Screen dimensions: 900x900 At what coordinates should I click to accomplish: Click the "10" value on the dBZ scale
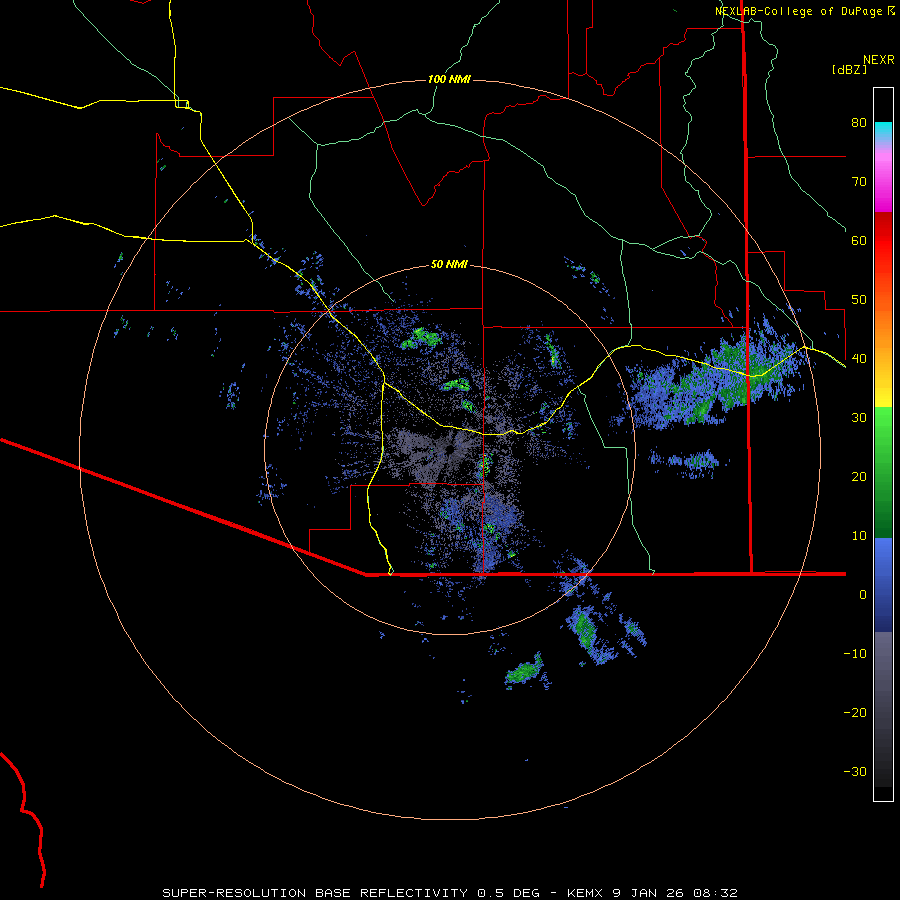tap(859, 536)
